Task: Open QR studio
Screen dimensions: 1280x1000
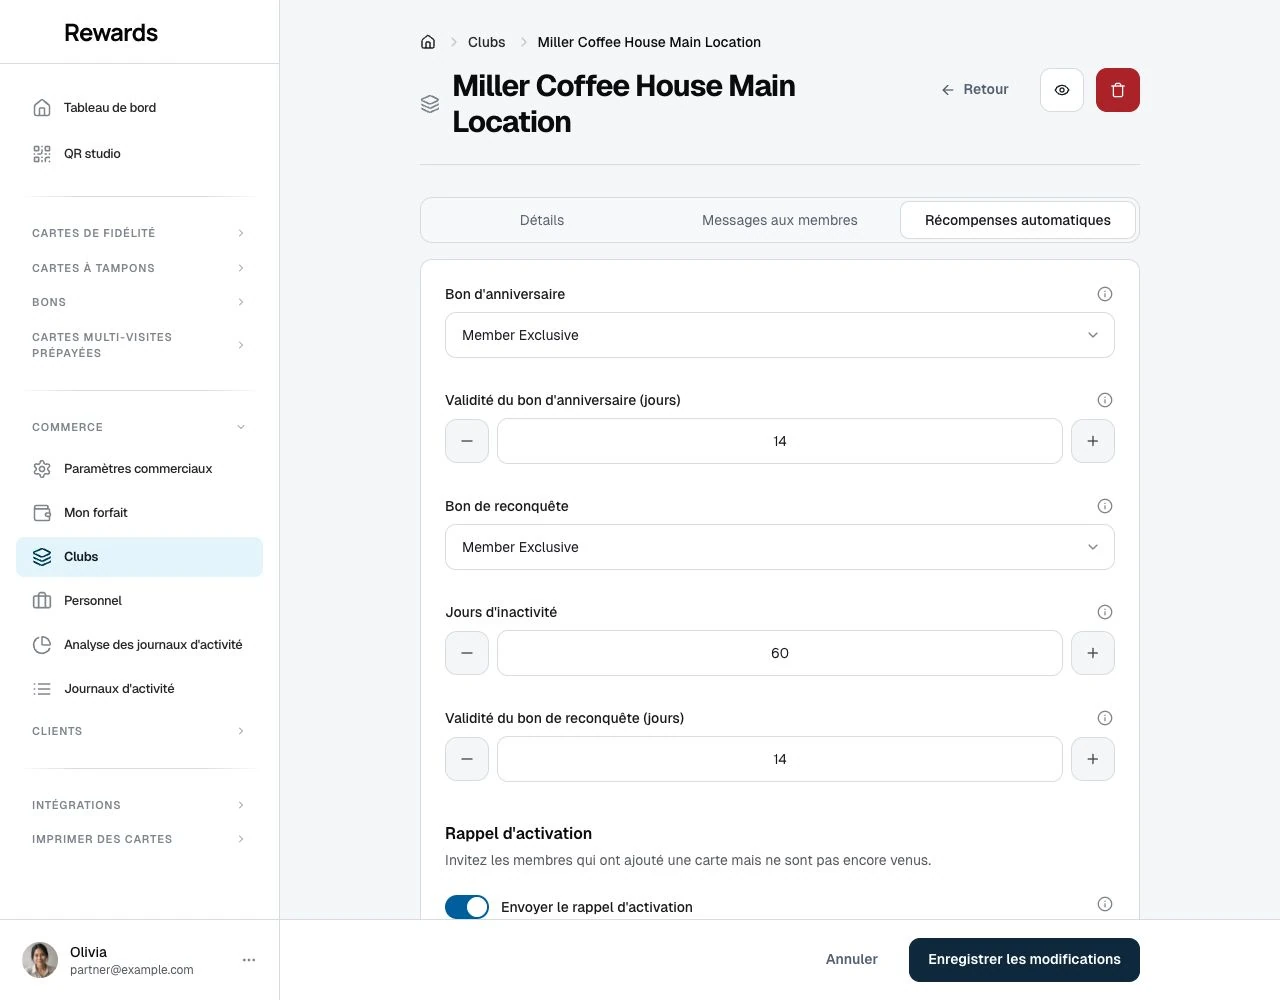Action: (x=139, y=154)
